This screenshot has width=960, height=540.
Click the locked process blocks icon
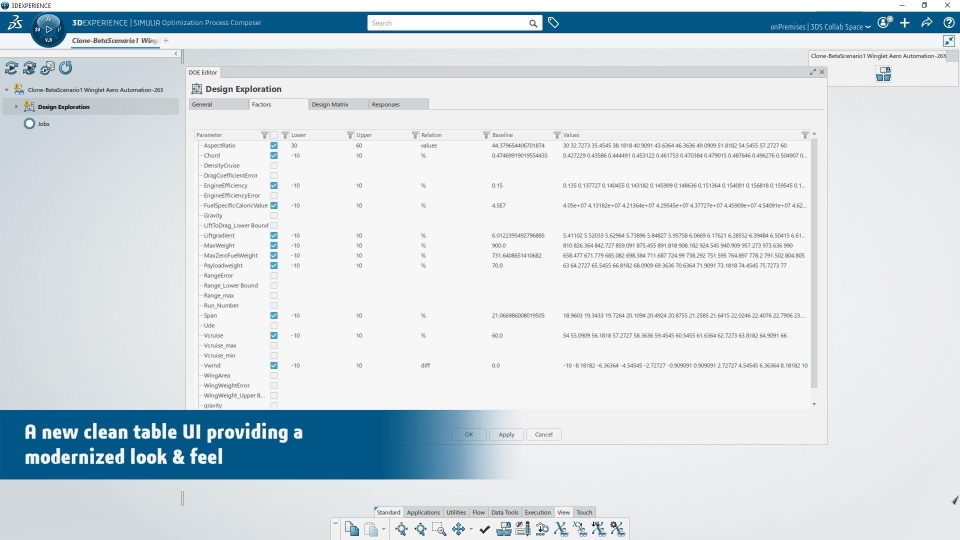tap(504, 529)
